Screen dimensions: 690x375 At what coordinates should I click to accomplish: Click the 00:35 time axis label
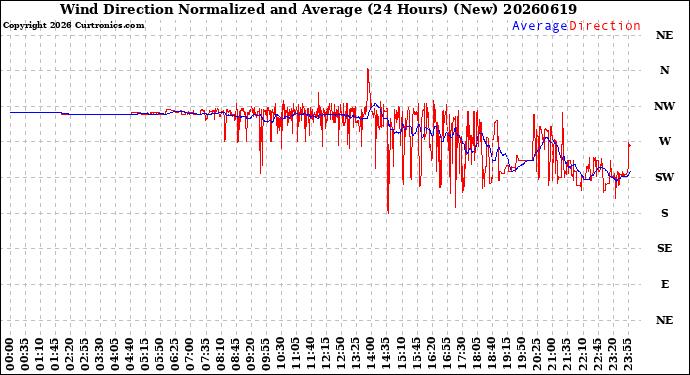[25, 355]
